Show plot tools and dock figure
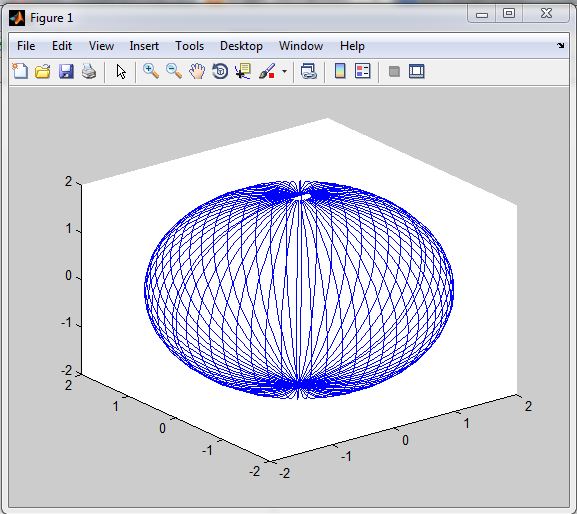Screen dimensions: 577x514 pos(417,71)
